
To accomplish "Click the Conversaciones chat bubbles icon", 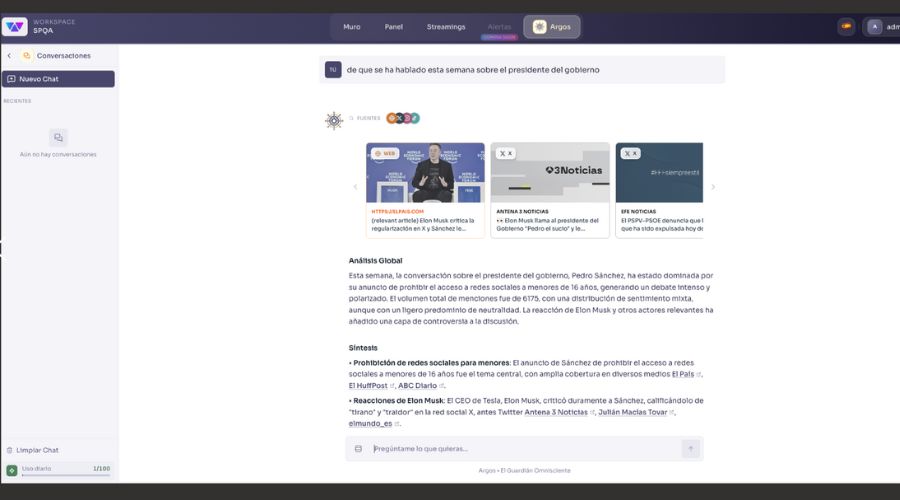I will click(x=27, y=56).
